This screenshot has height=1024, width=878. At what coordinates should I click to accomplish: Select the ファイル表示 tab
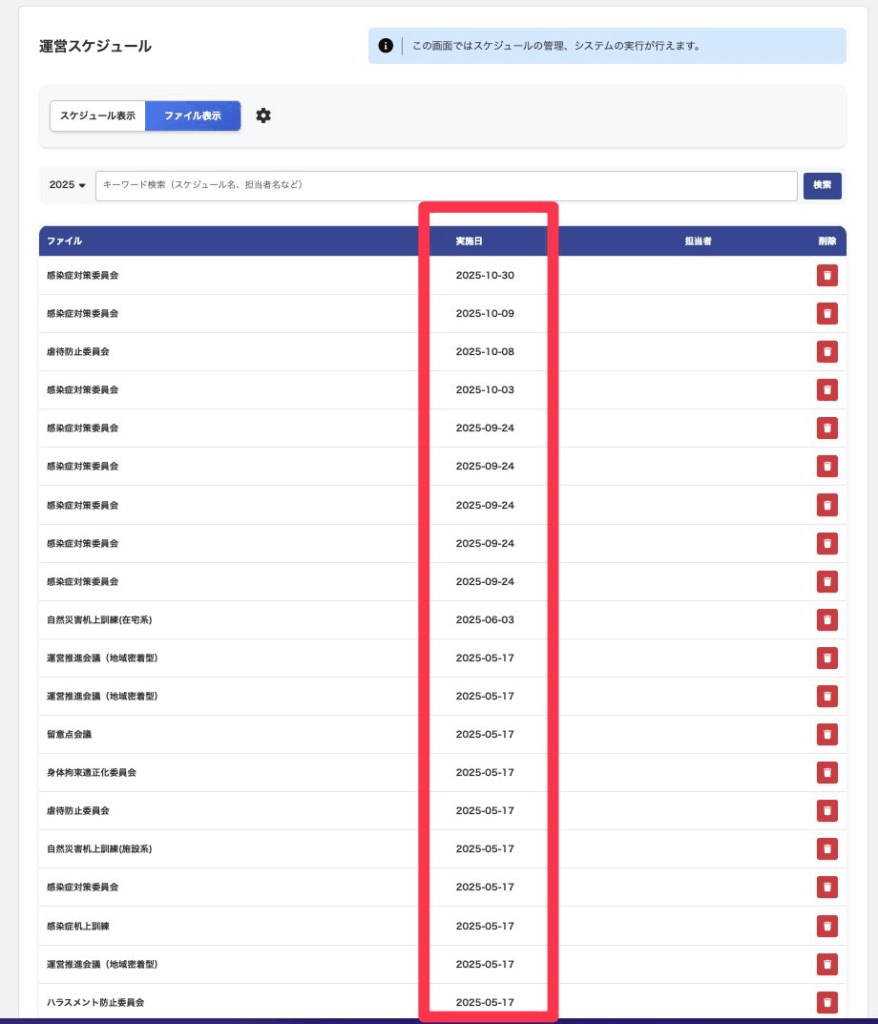tap(193, 116)
